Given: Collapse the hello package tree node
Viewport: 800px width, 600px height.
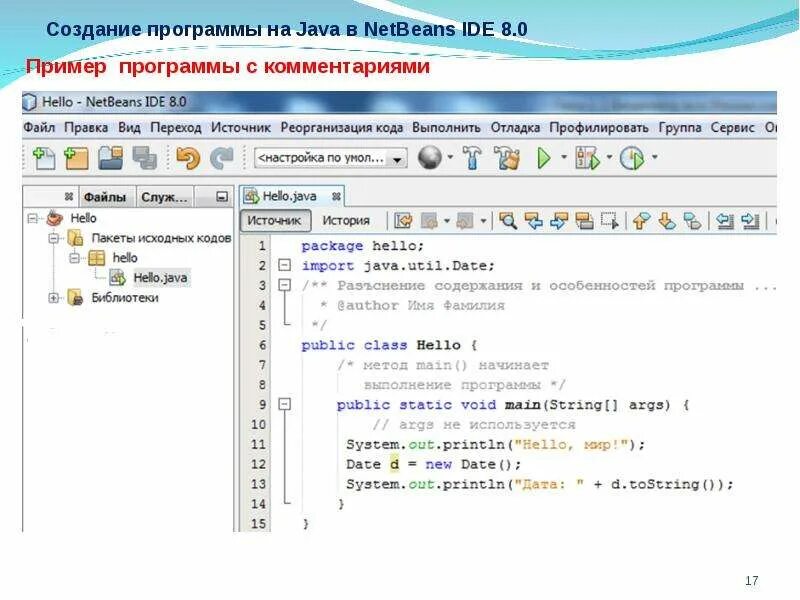Looking at the screenshot, I should pos(74,258).
